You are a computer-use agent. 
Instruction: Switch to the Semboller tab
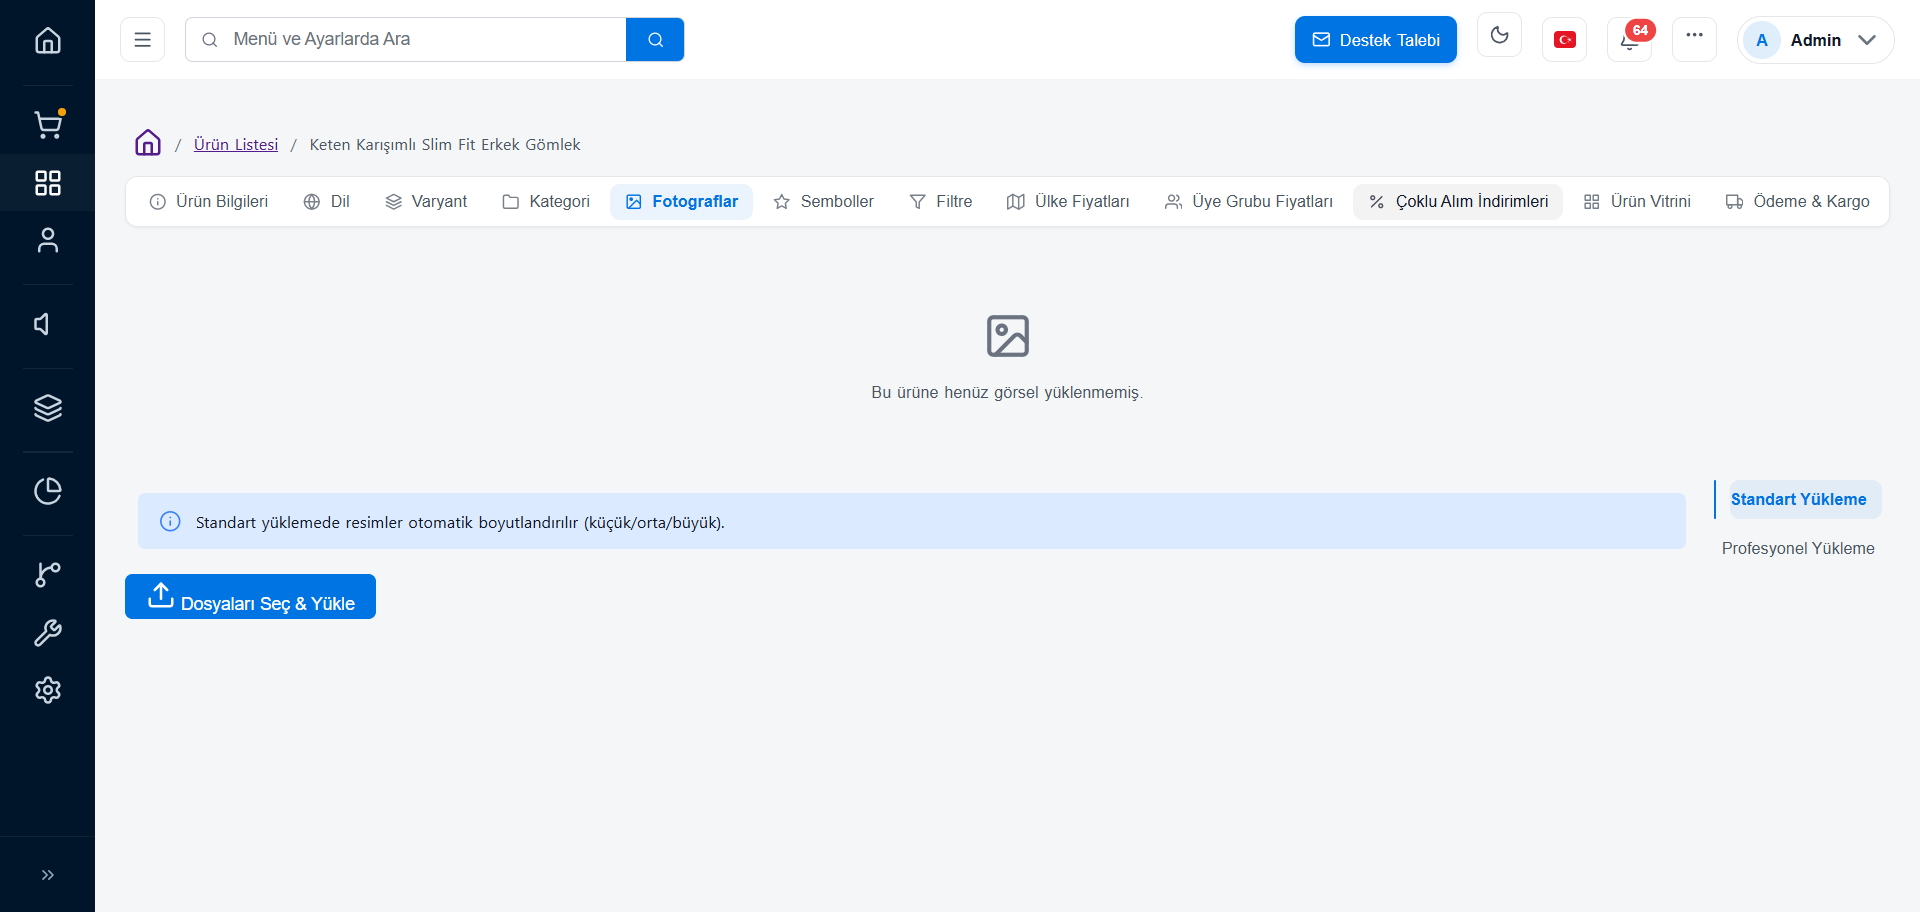(824, 202)
